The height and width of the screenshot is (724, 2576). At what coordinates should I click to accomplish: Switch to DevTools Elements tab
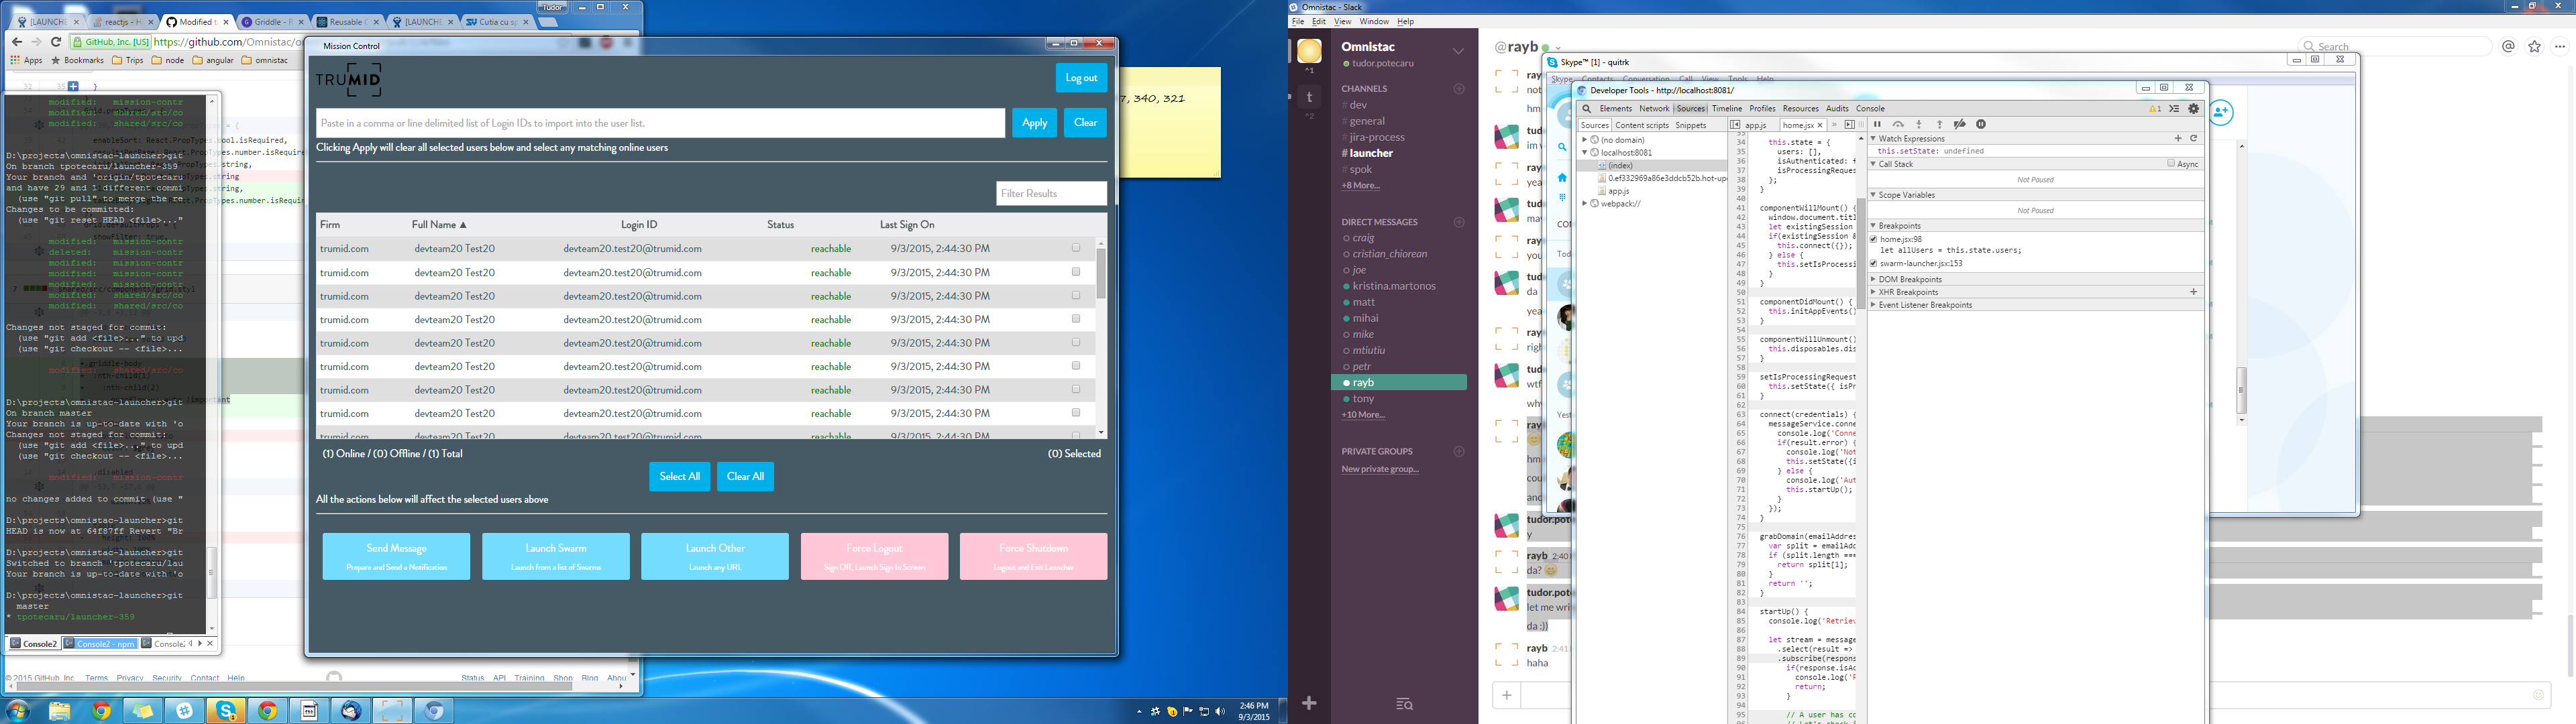click(1615, 109)
